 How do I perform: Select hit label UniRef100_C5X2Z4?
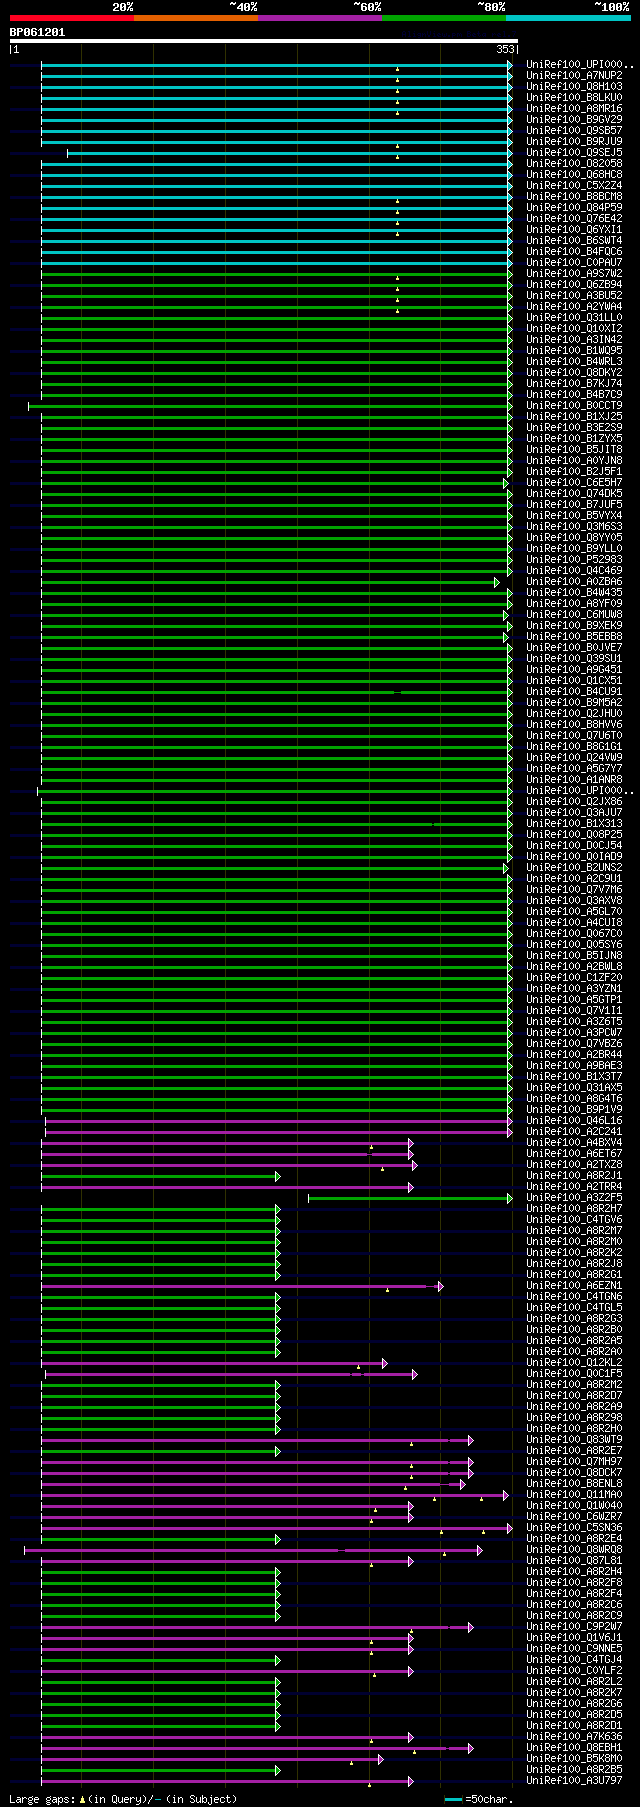(x=574, y=185)
